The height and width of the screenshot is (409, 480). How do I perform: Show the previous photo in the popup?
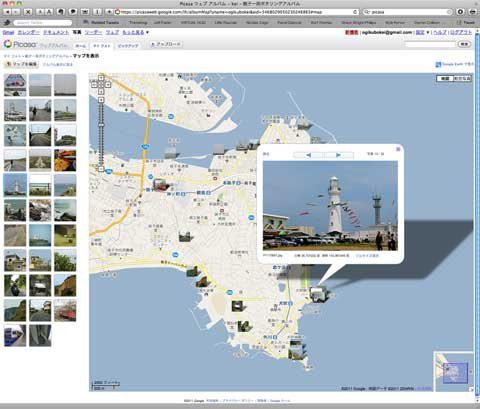(x=308, y=155)
